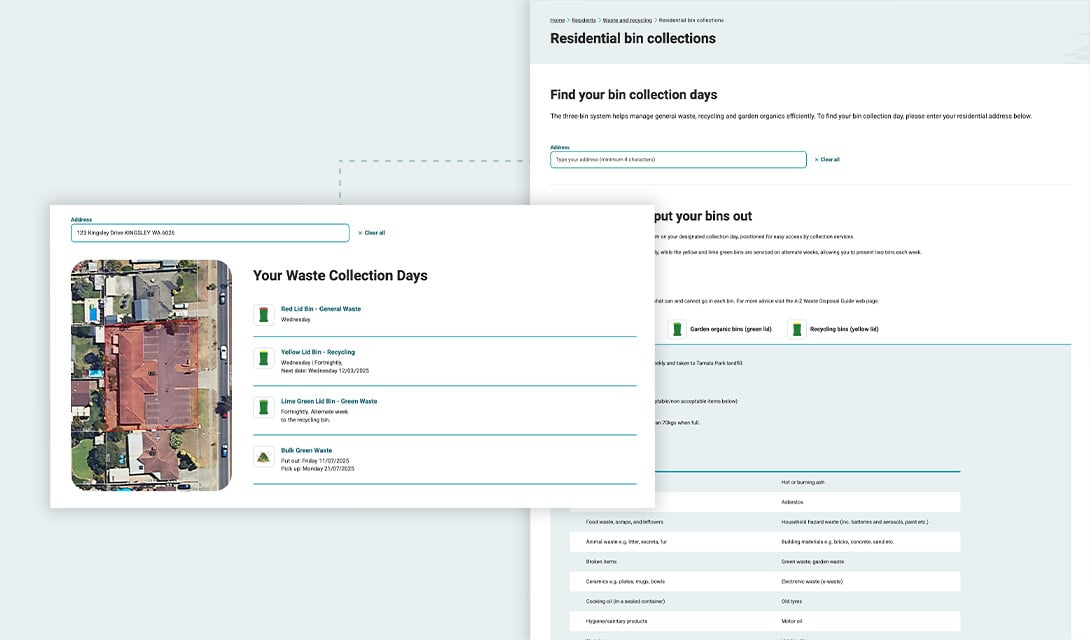Go to the Residents breadcrumb link
Image resolution: width=1090 pixels, height=640 pixels.
tap(584, 20)
